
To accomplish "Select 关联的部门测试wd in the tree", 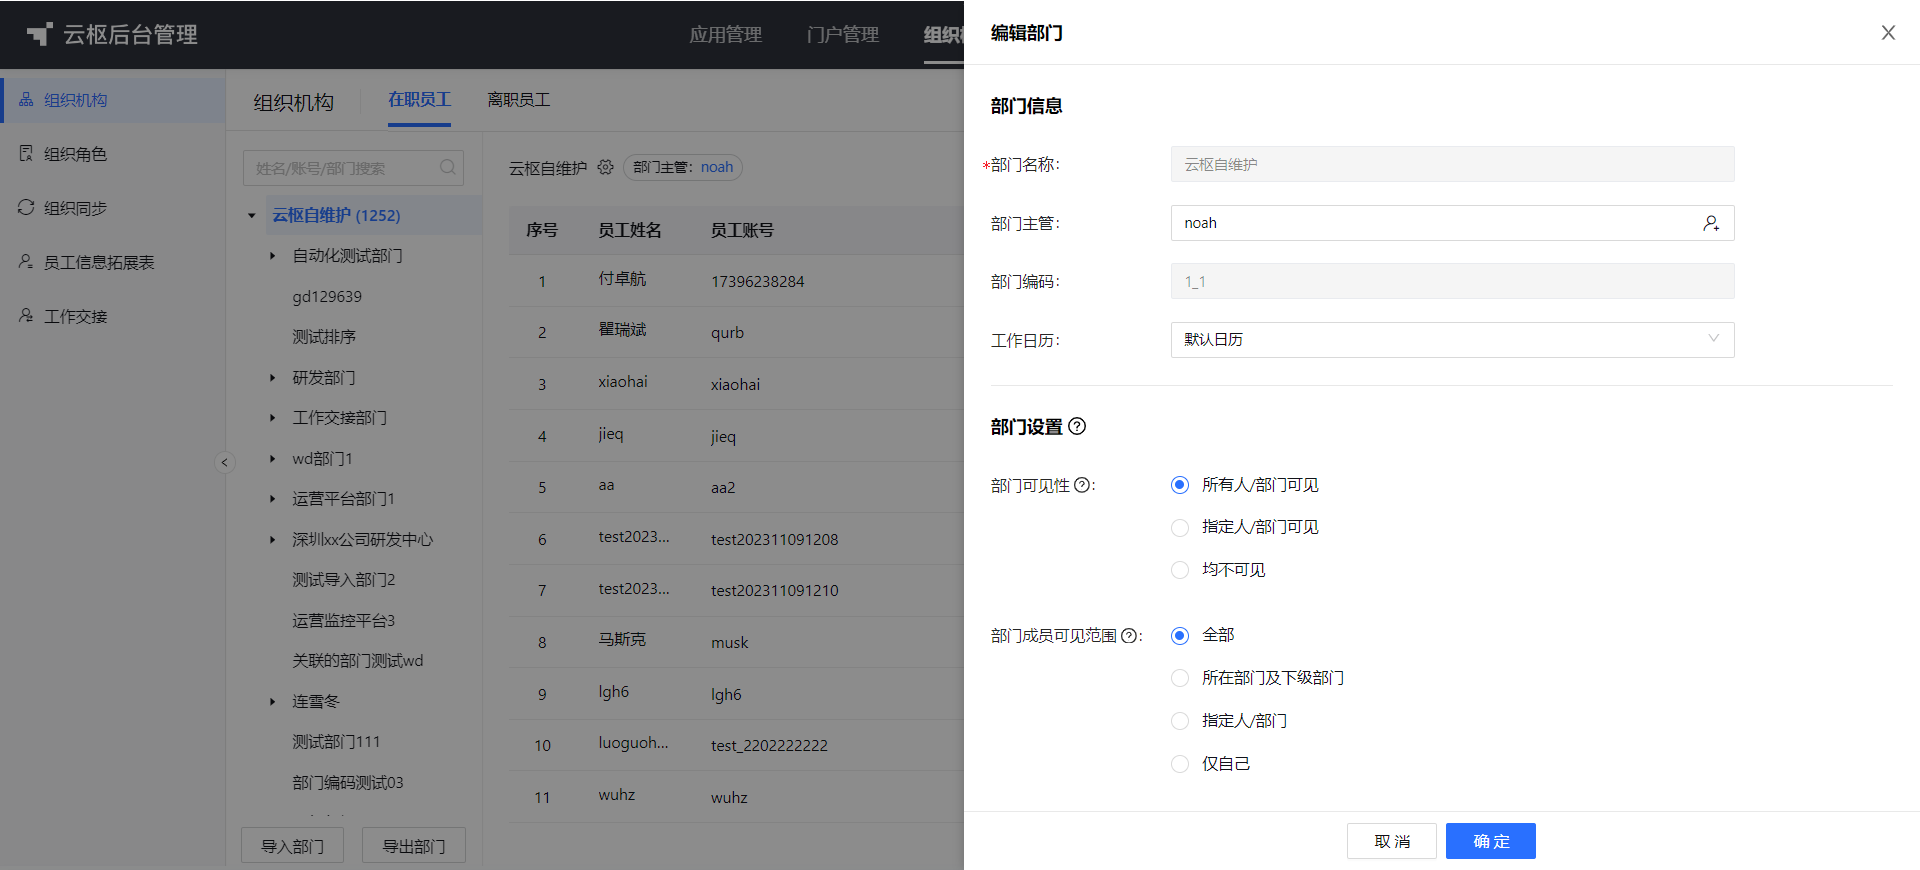I will coord(357,661).
